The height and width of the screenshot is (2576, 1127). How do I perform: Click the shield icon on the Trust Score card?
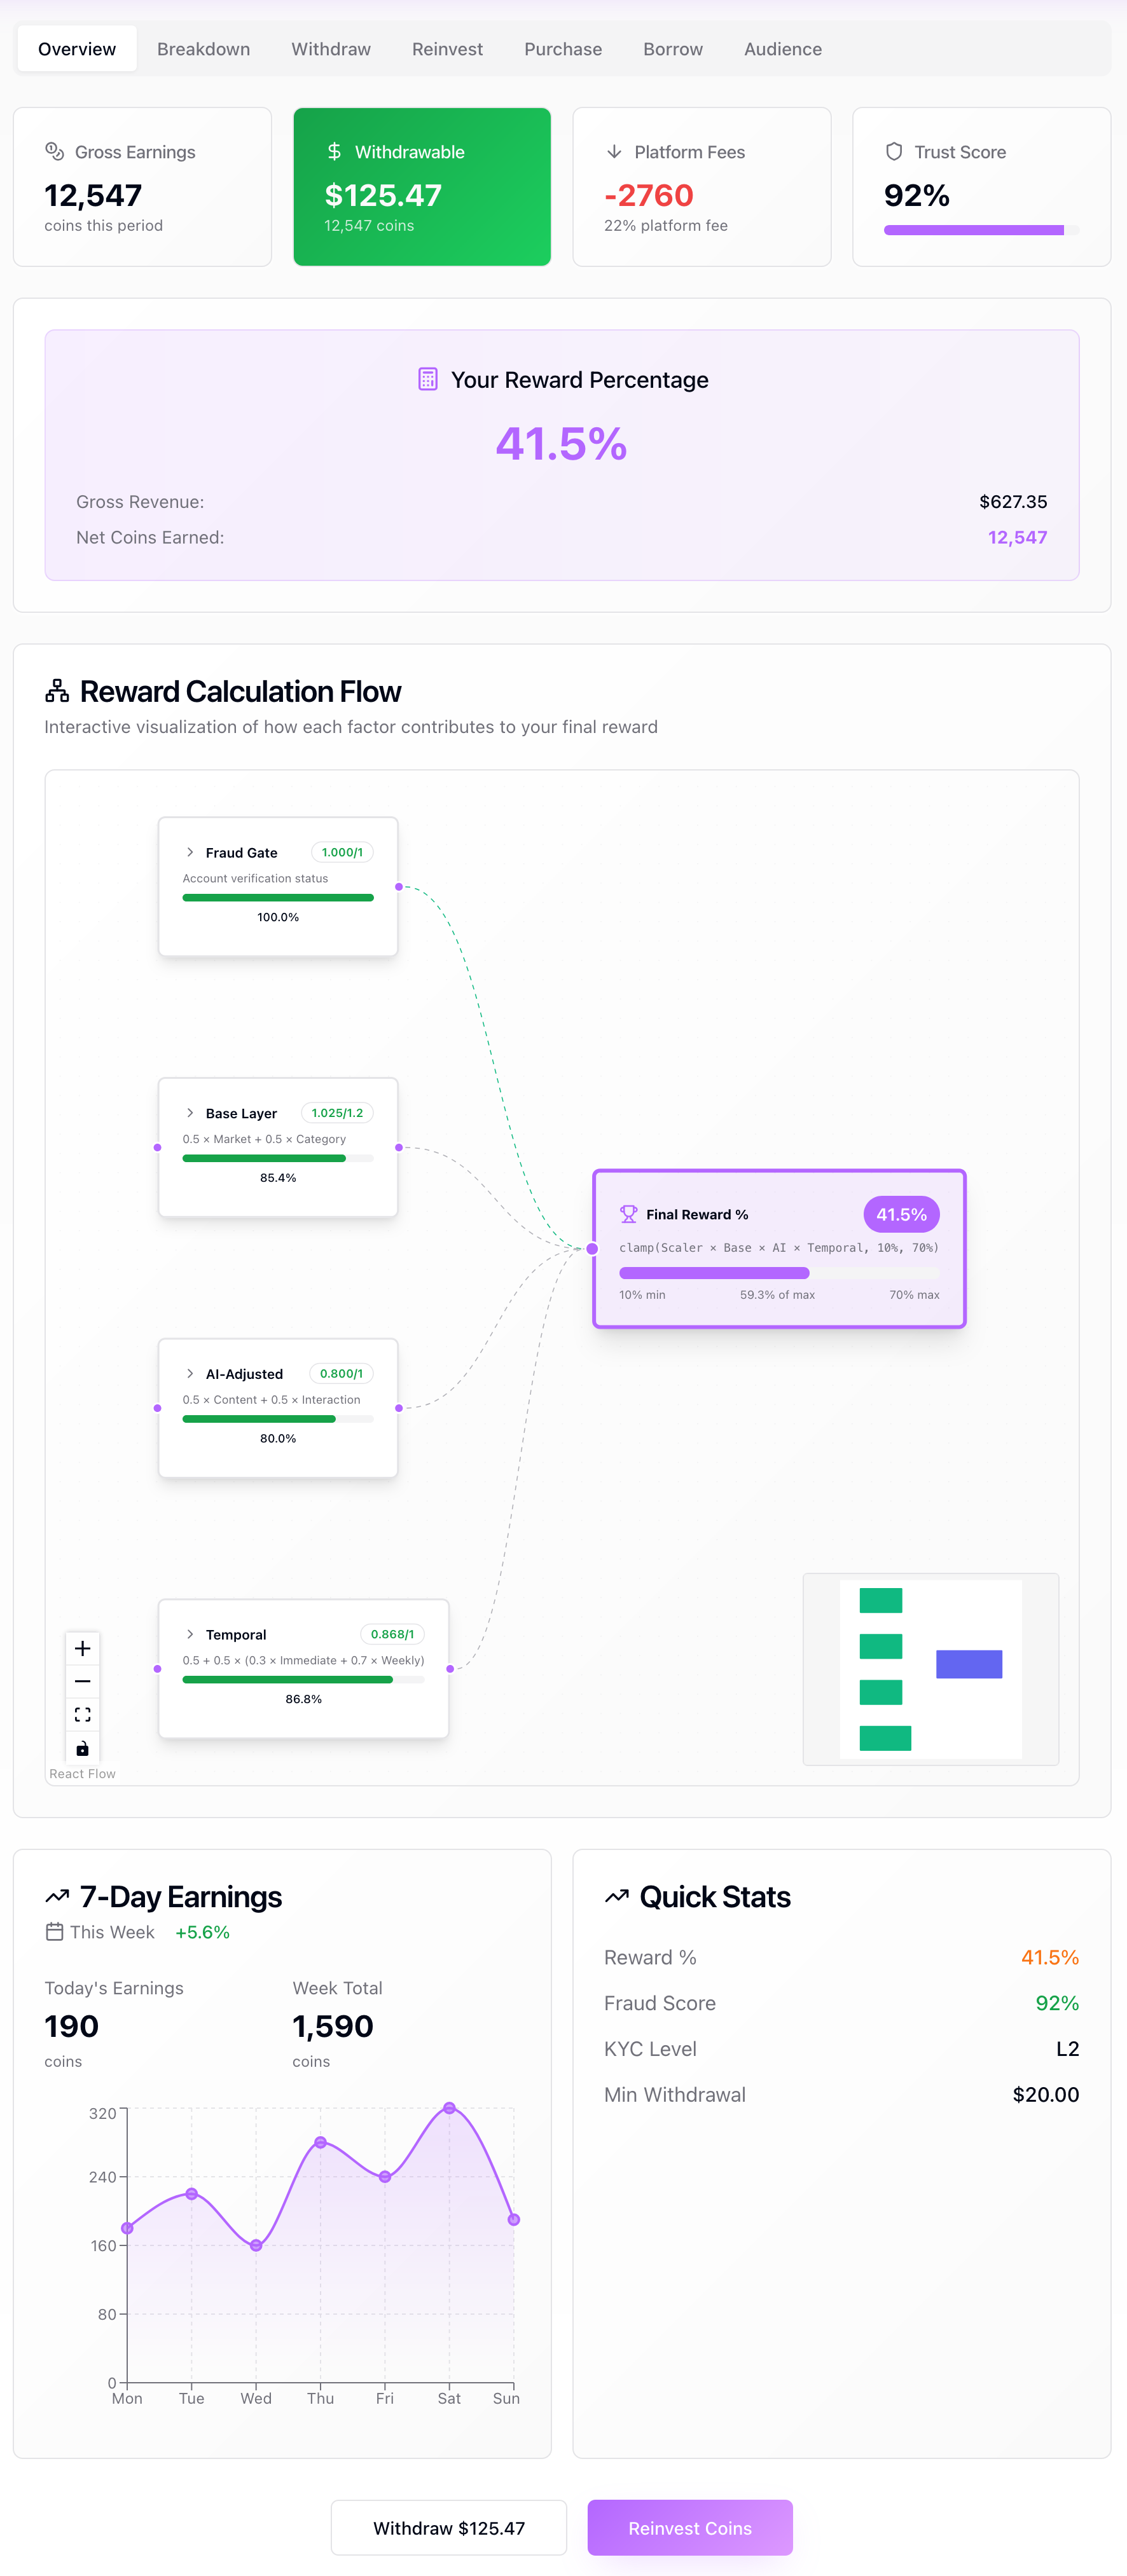click(893, 151)
